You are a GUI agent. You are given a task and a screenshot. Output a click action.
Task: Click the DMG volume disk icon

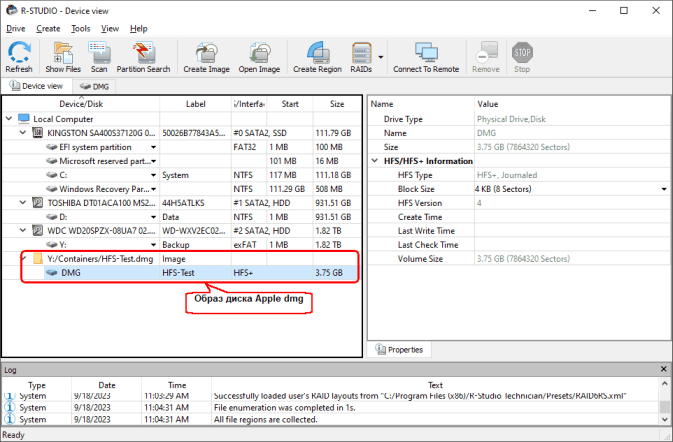(52, 273)
